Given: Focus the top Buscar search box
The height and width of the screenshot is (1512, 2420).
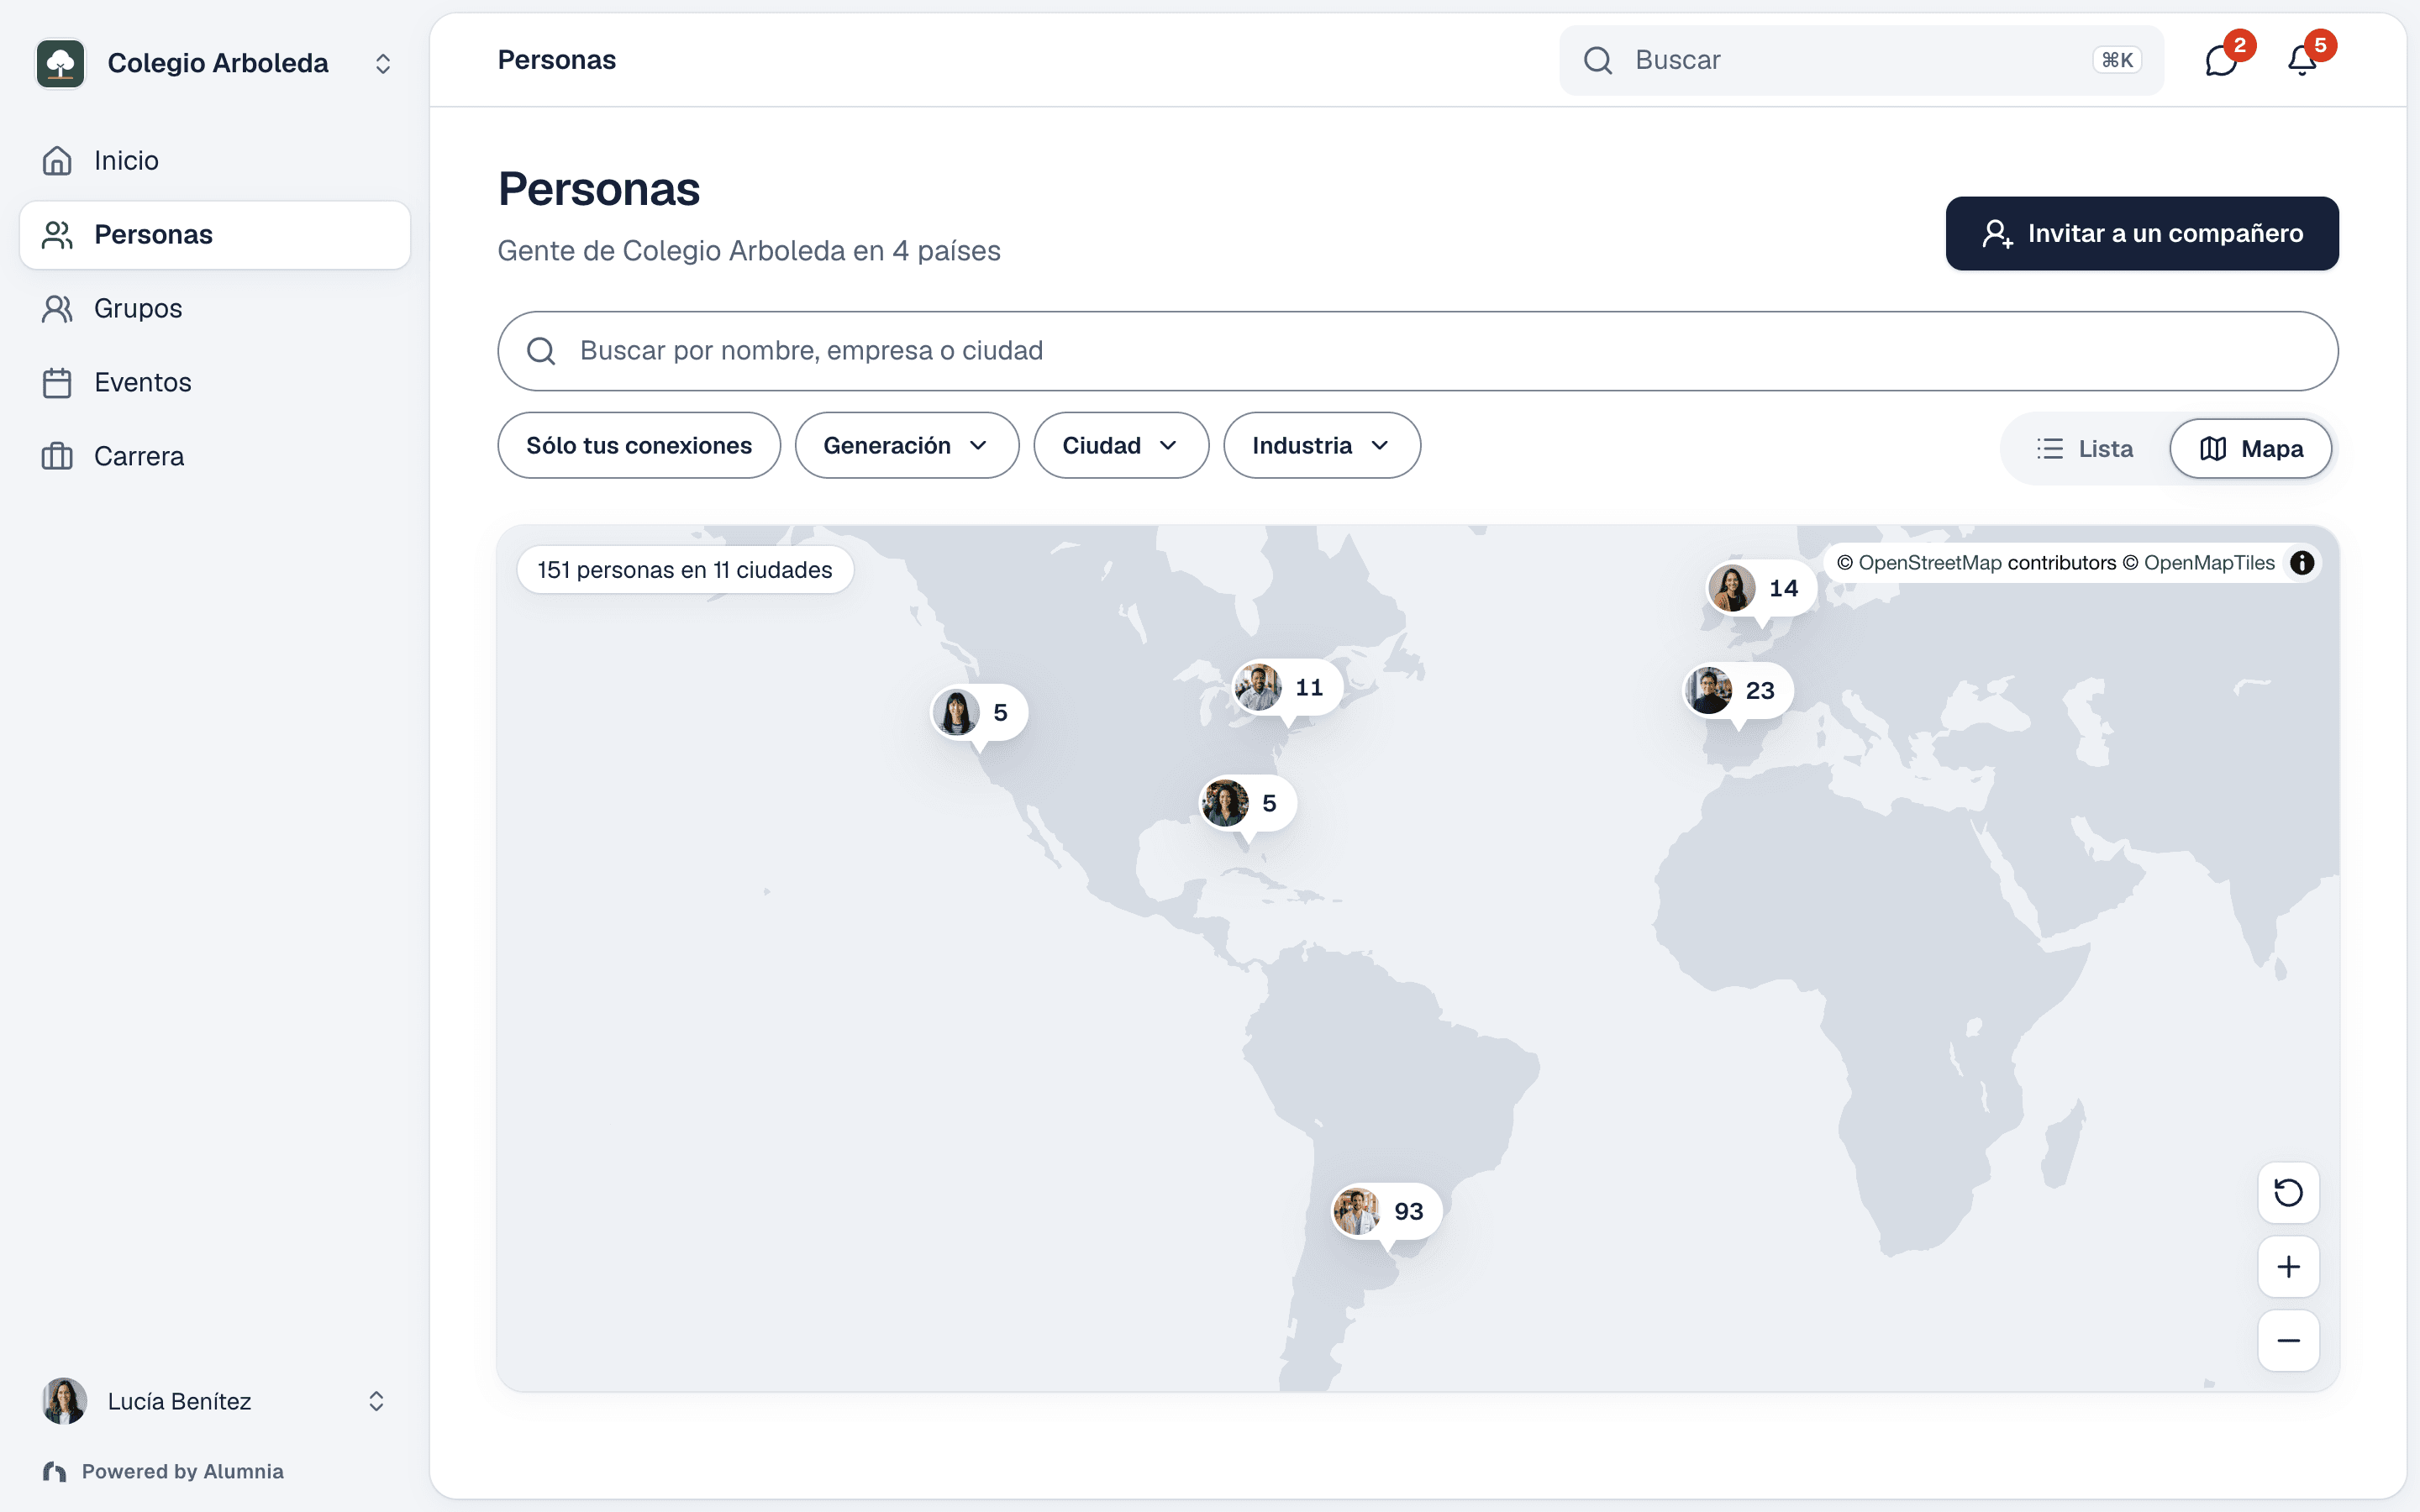Looking at the screenshot, I should point(1861,61).
